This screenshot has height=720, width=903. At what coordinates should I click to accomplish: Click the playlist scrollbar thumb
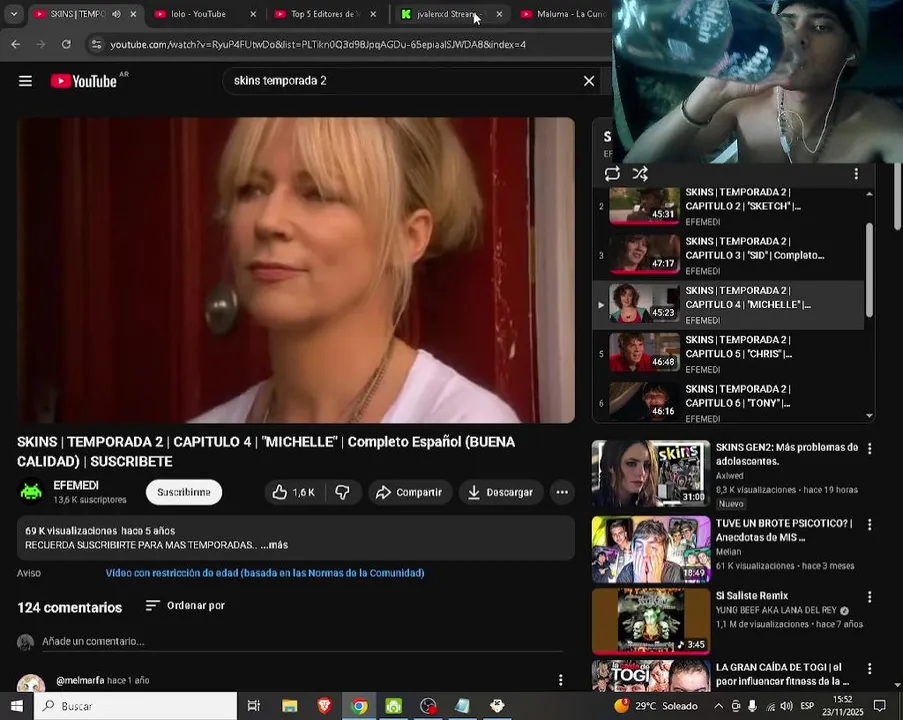(x=869, y=270)
